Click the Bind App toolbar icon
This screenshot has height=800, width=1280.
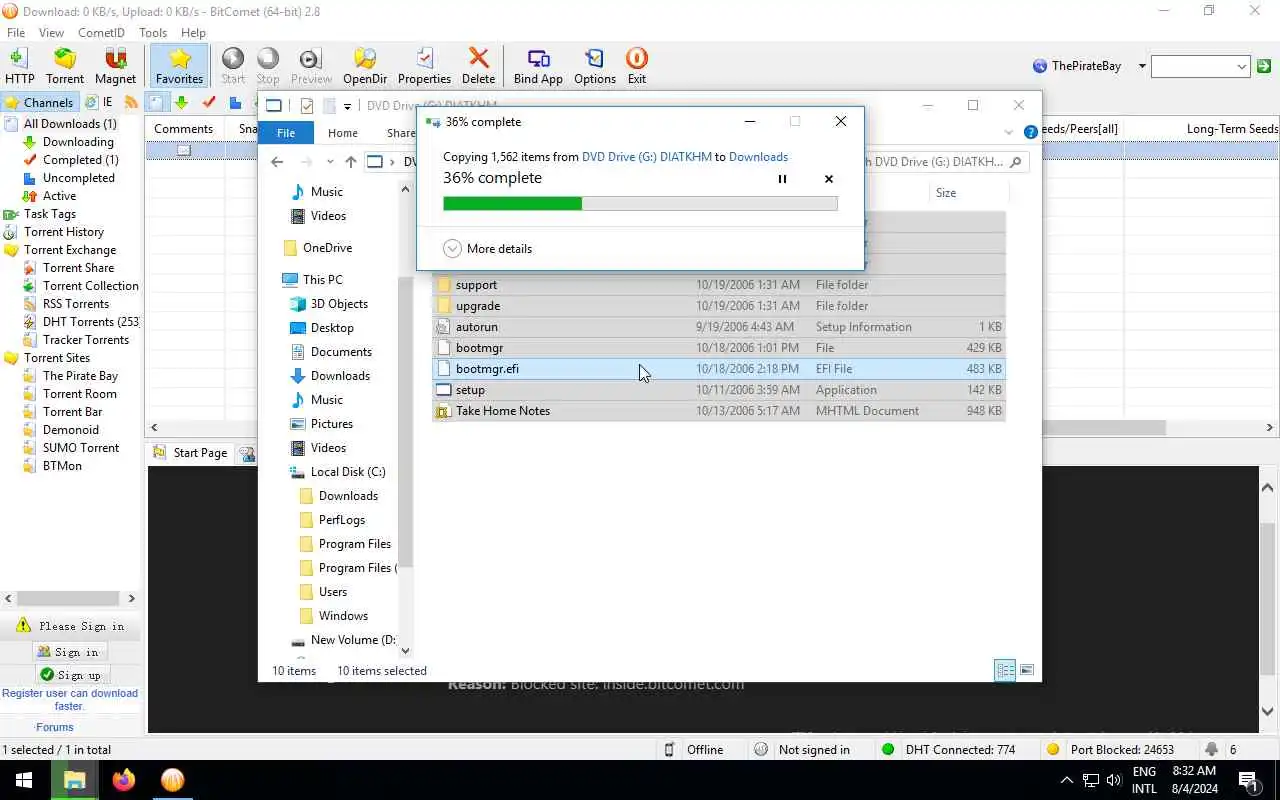(x=538, y=66)
